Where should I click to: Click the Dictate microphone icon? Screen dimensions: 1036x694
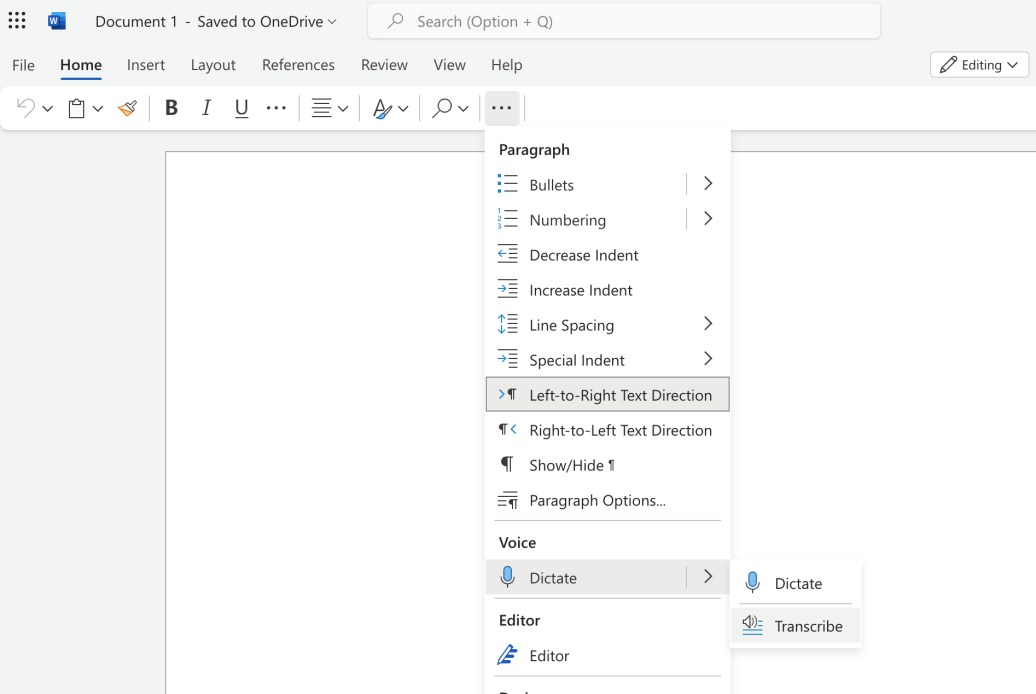(507, 577)
